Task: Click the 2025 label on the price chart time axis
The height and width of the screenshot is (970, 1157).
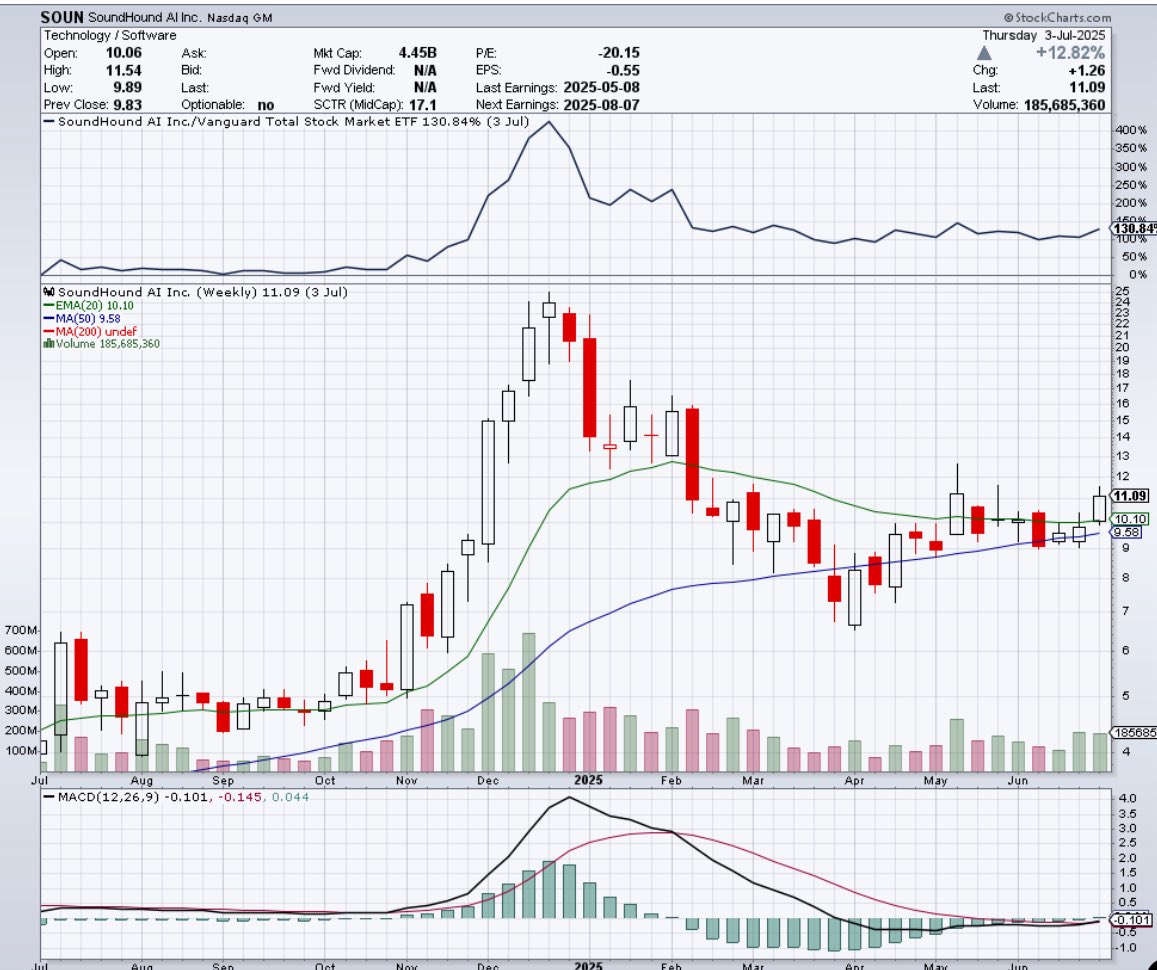Action: (x=589, y=780)
